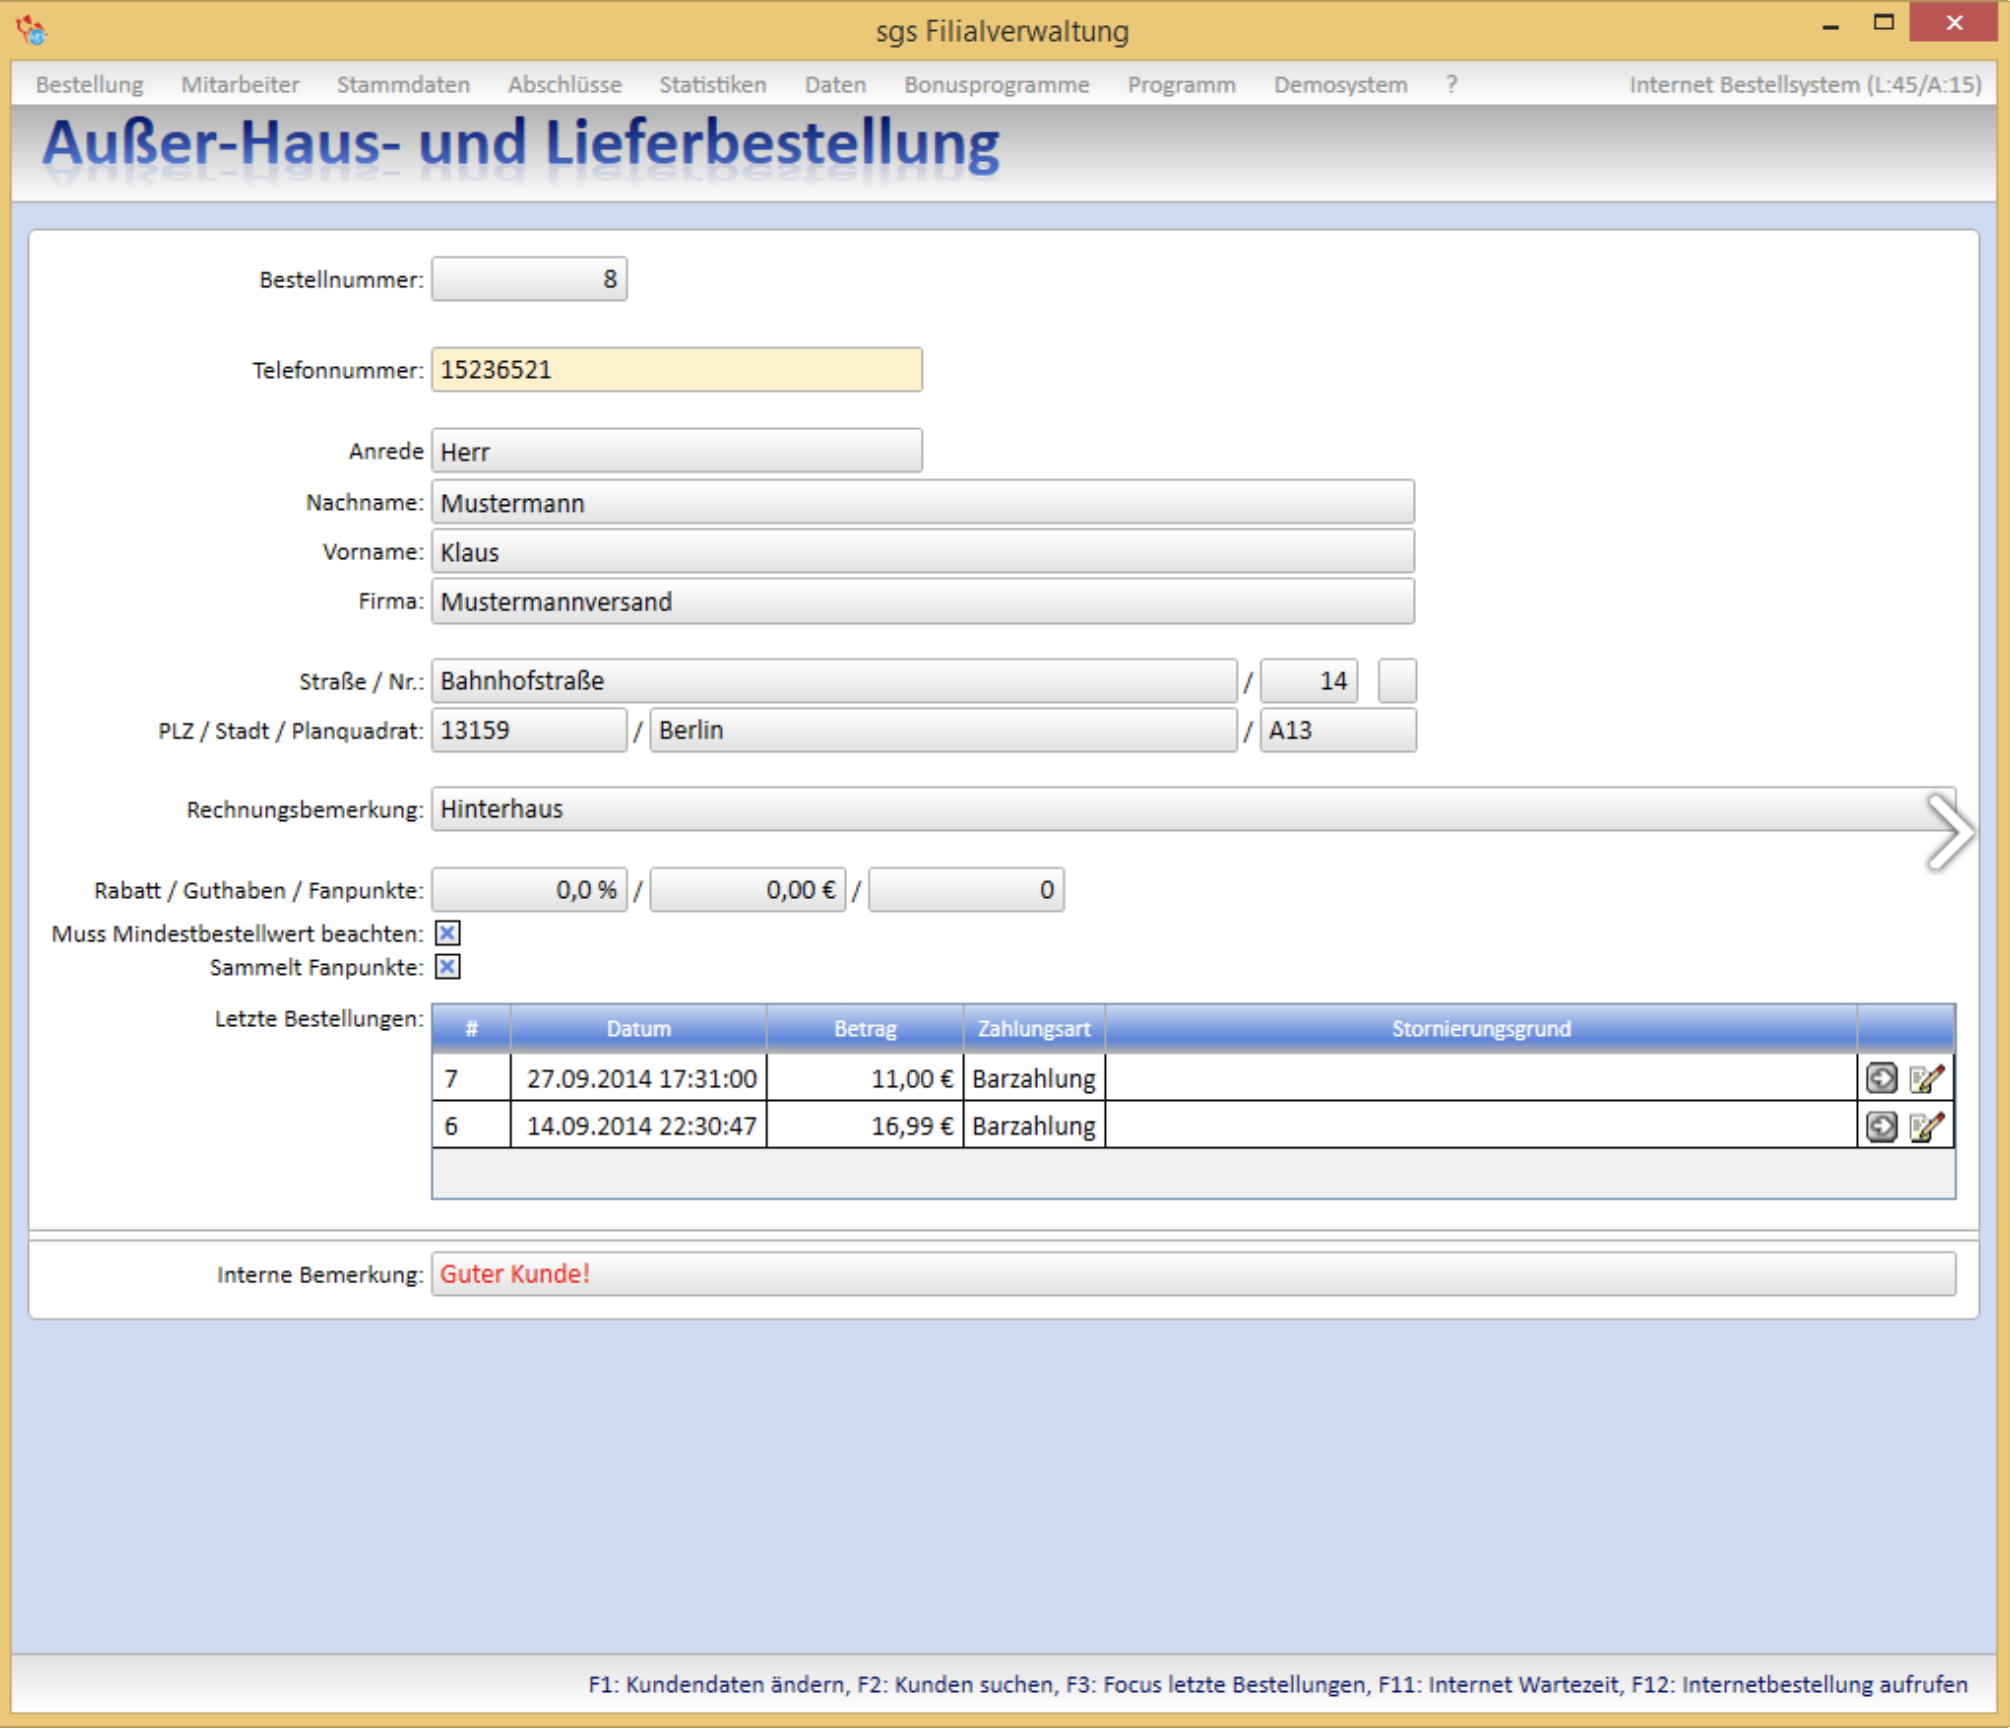Click Barzahlung cell in order 7 row
Viewport: 2010px width, 1728px height.
[x=1034, y=1078]
